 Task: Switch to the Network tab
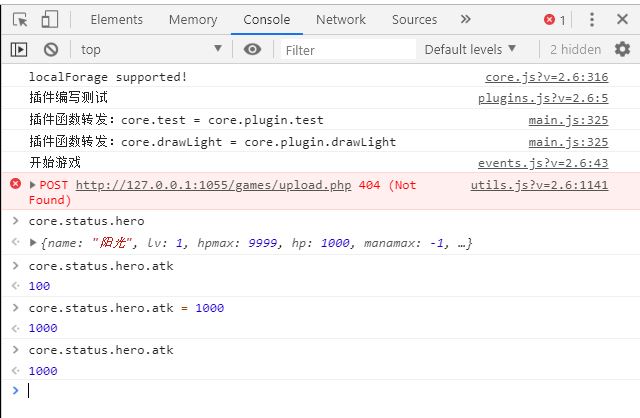tap(341, 19)
